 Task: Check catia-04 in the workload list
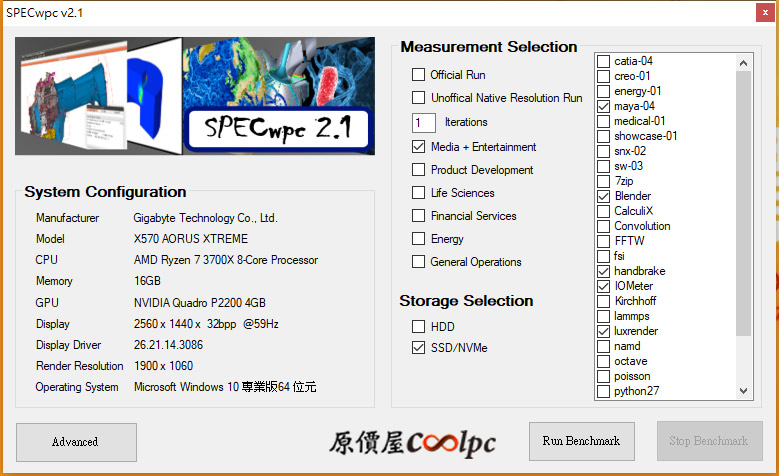point(603,61)
